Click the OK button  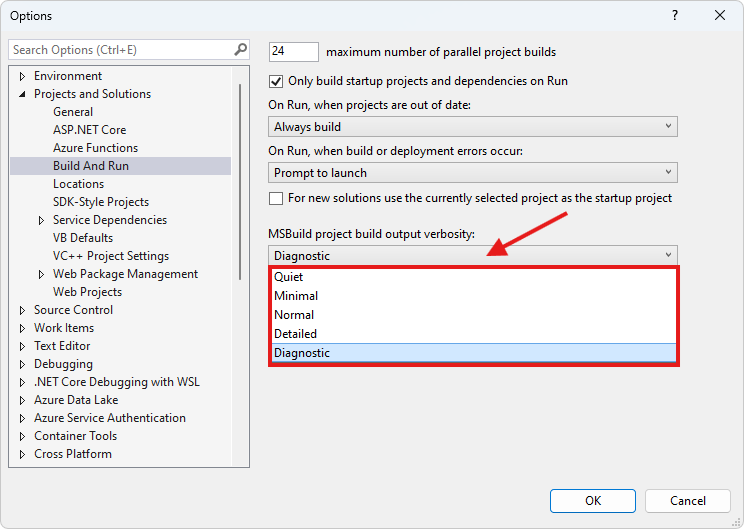593,501
